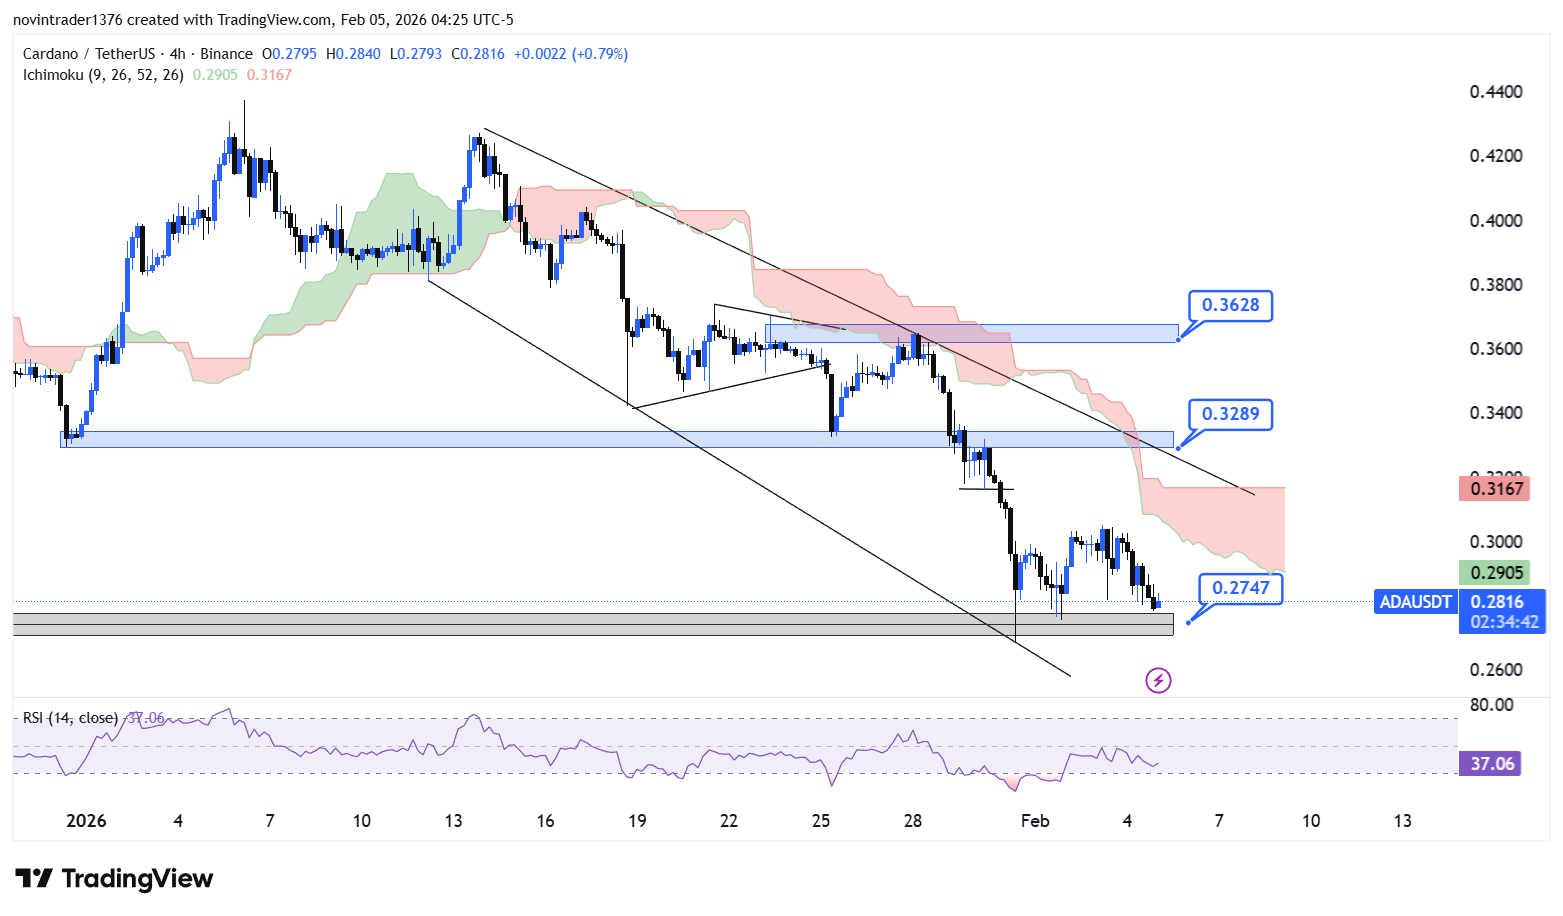
Task: Click the blue ADAUSDT symbol tag
Action: 1415,602
